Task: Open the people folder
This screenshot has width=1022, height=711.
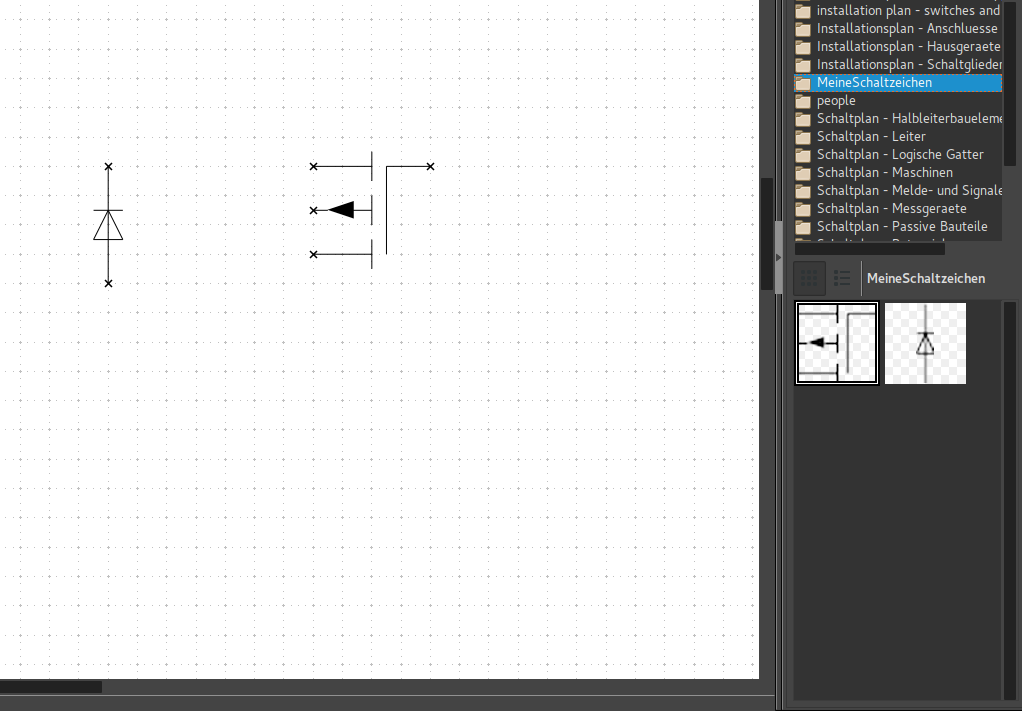Action: click(x=898, y=101)
